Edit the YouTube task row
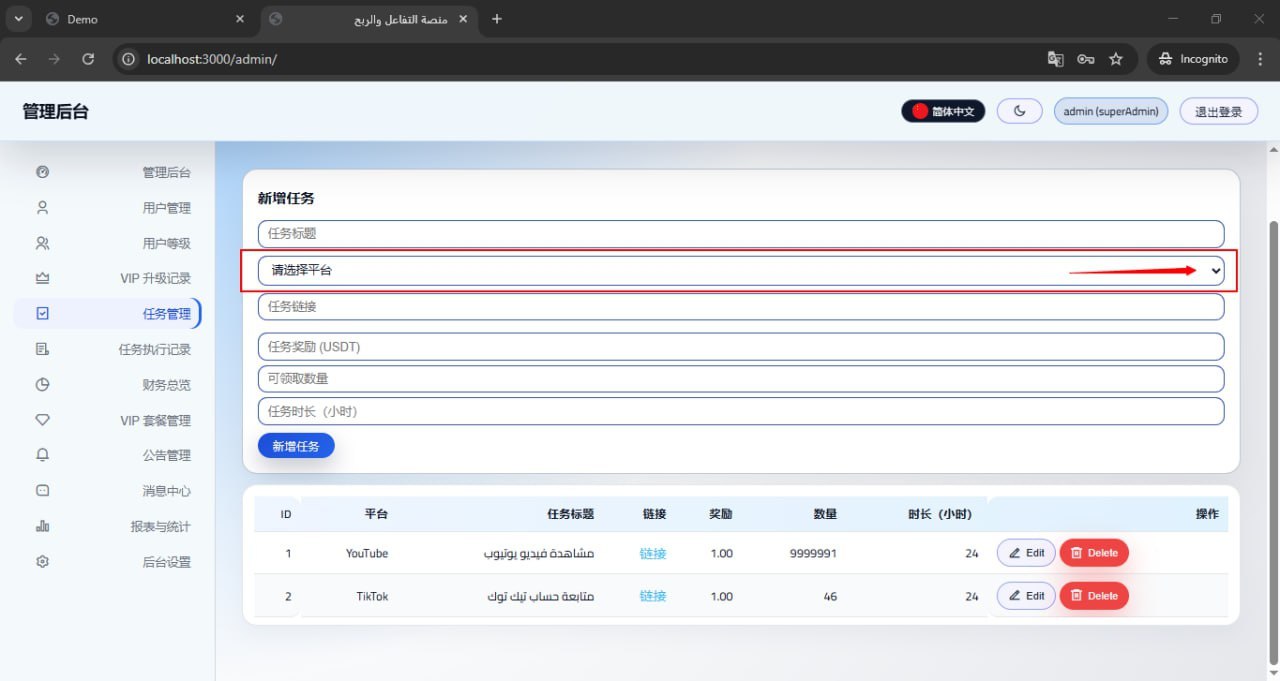 point(1026,553)
